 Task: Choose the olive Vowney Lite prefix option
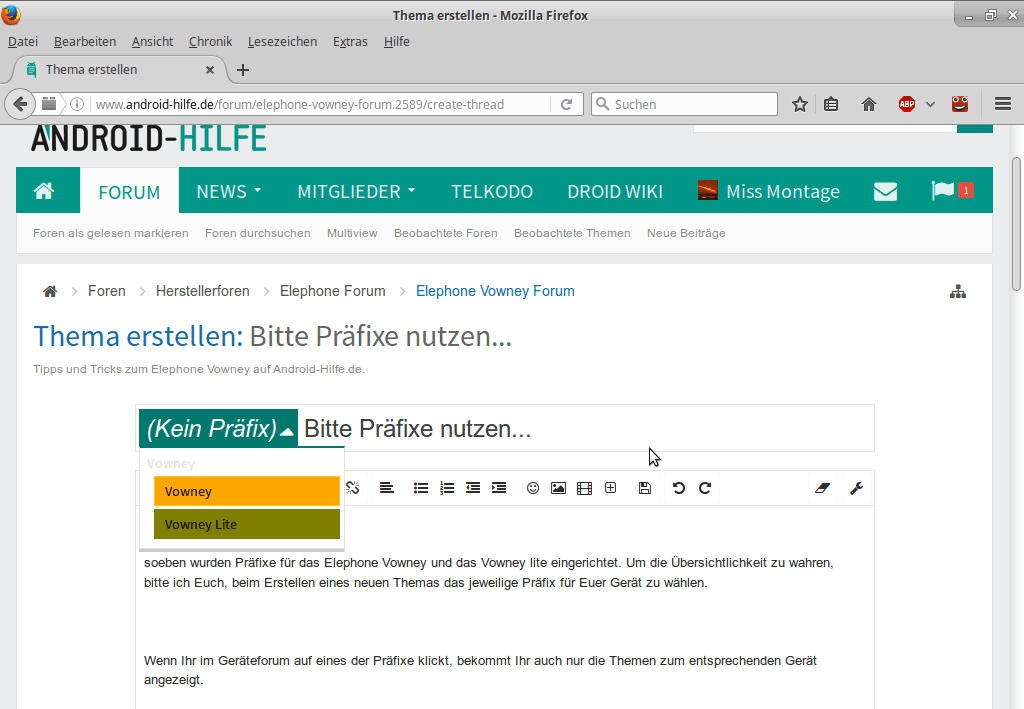click(247, 524)
